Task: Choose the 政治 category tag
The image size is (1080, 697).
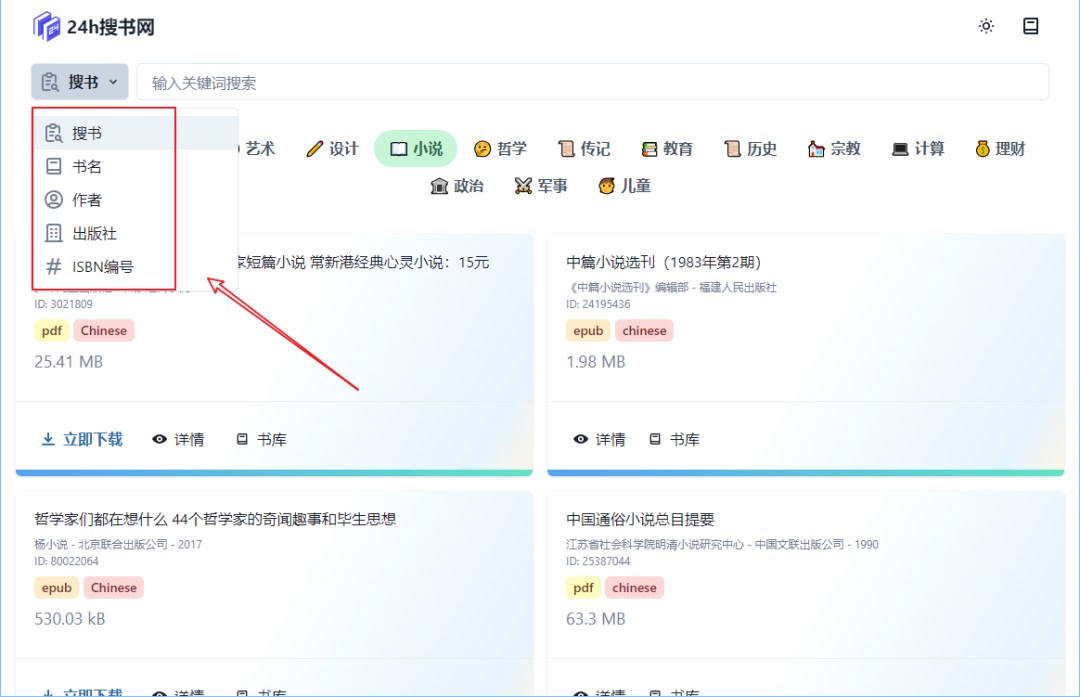Action: tap(457, 185)
